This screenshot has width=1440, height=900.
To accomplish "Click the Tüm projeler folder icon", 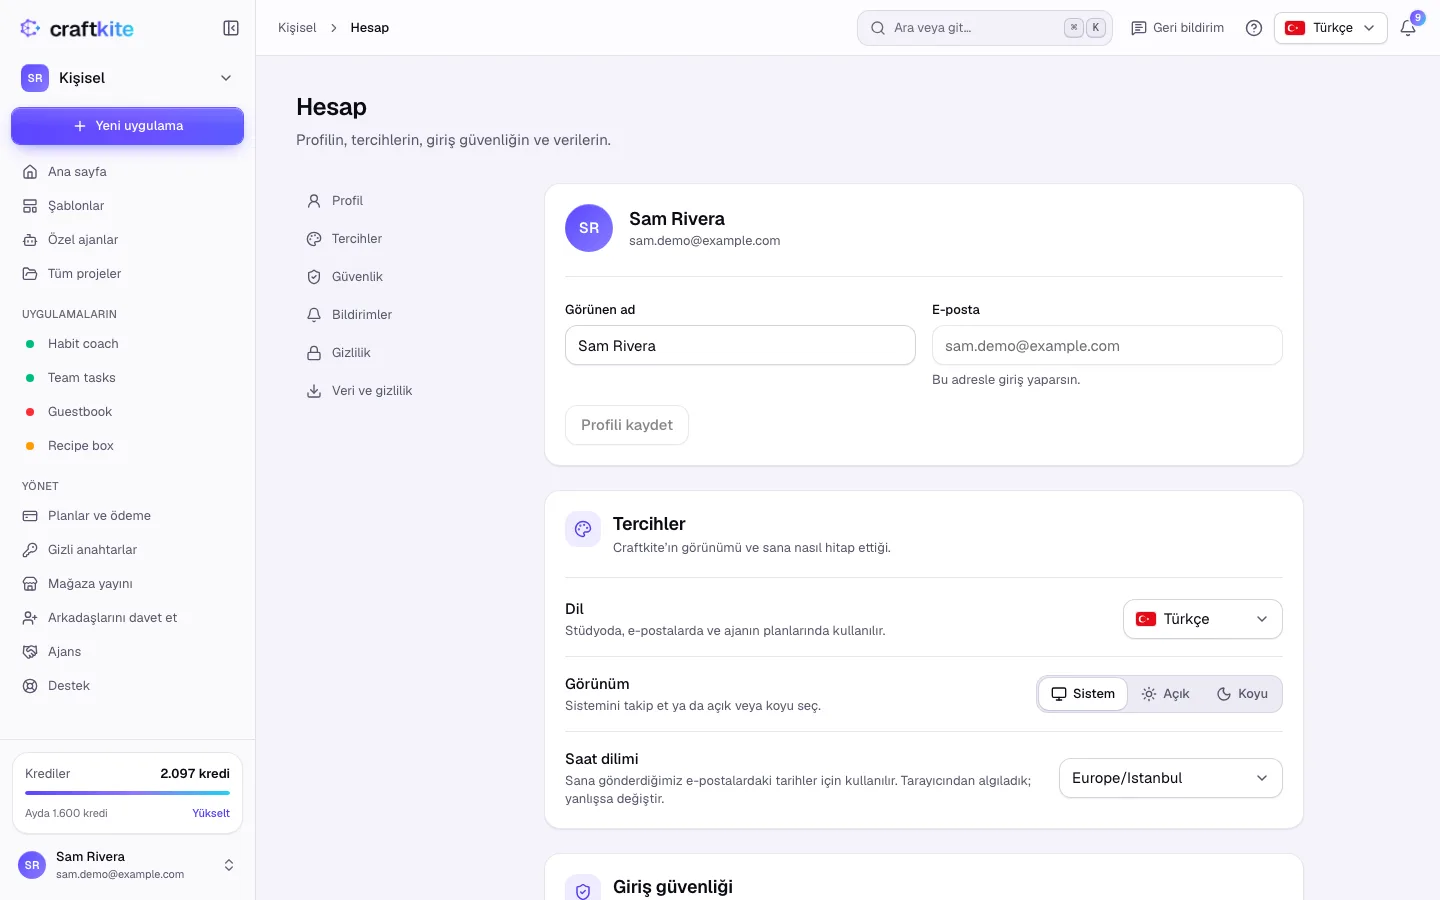I will (30, 274).
